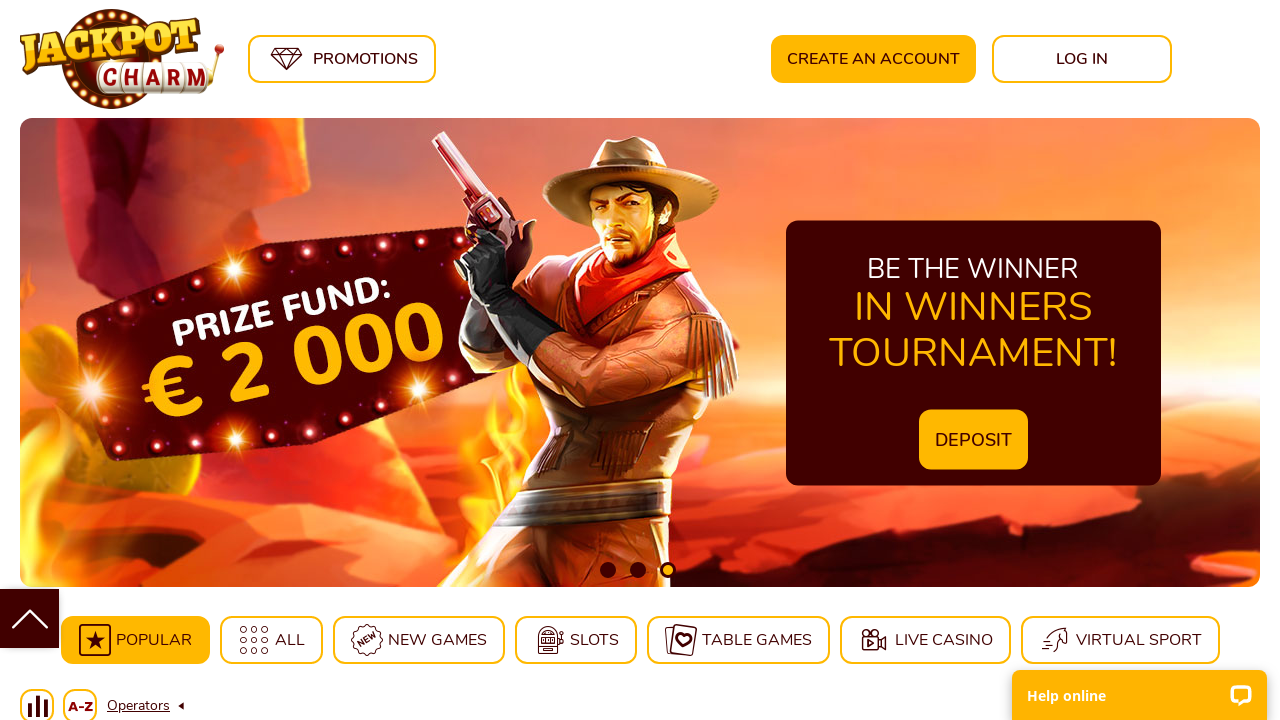The image size is (1280, 720).
Task: Open the Virtual Sport category
Action: tap(1120, 640)
